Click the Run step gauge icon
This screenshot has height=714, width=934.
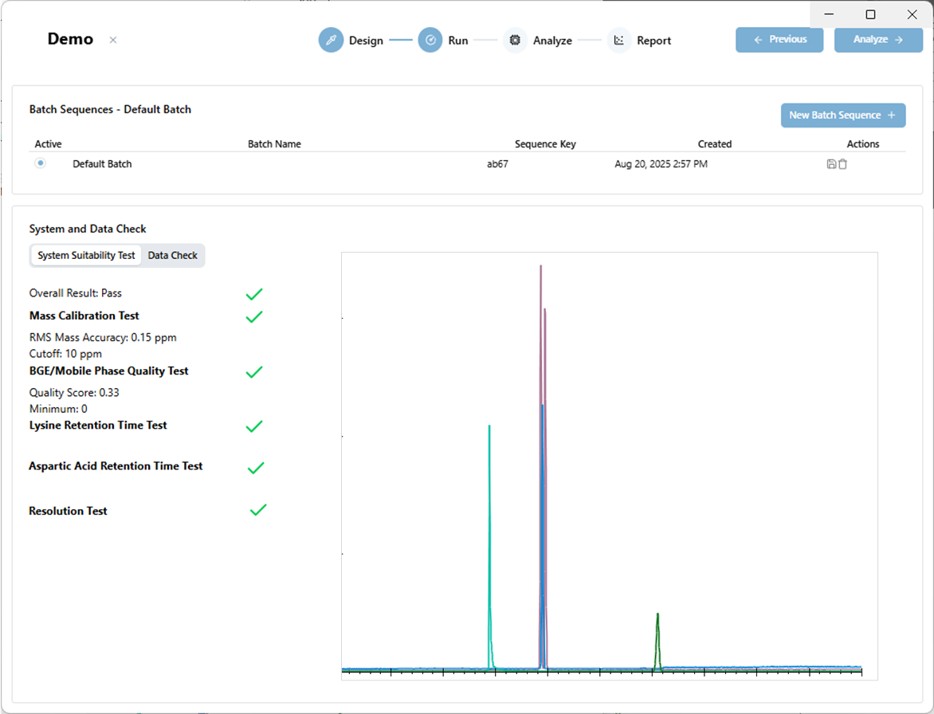430,40
